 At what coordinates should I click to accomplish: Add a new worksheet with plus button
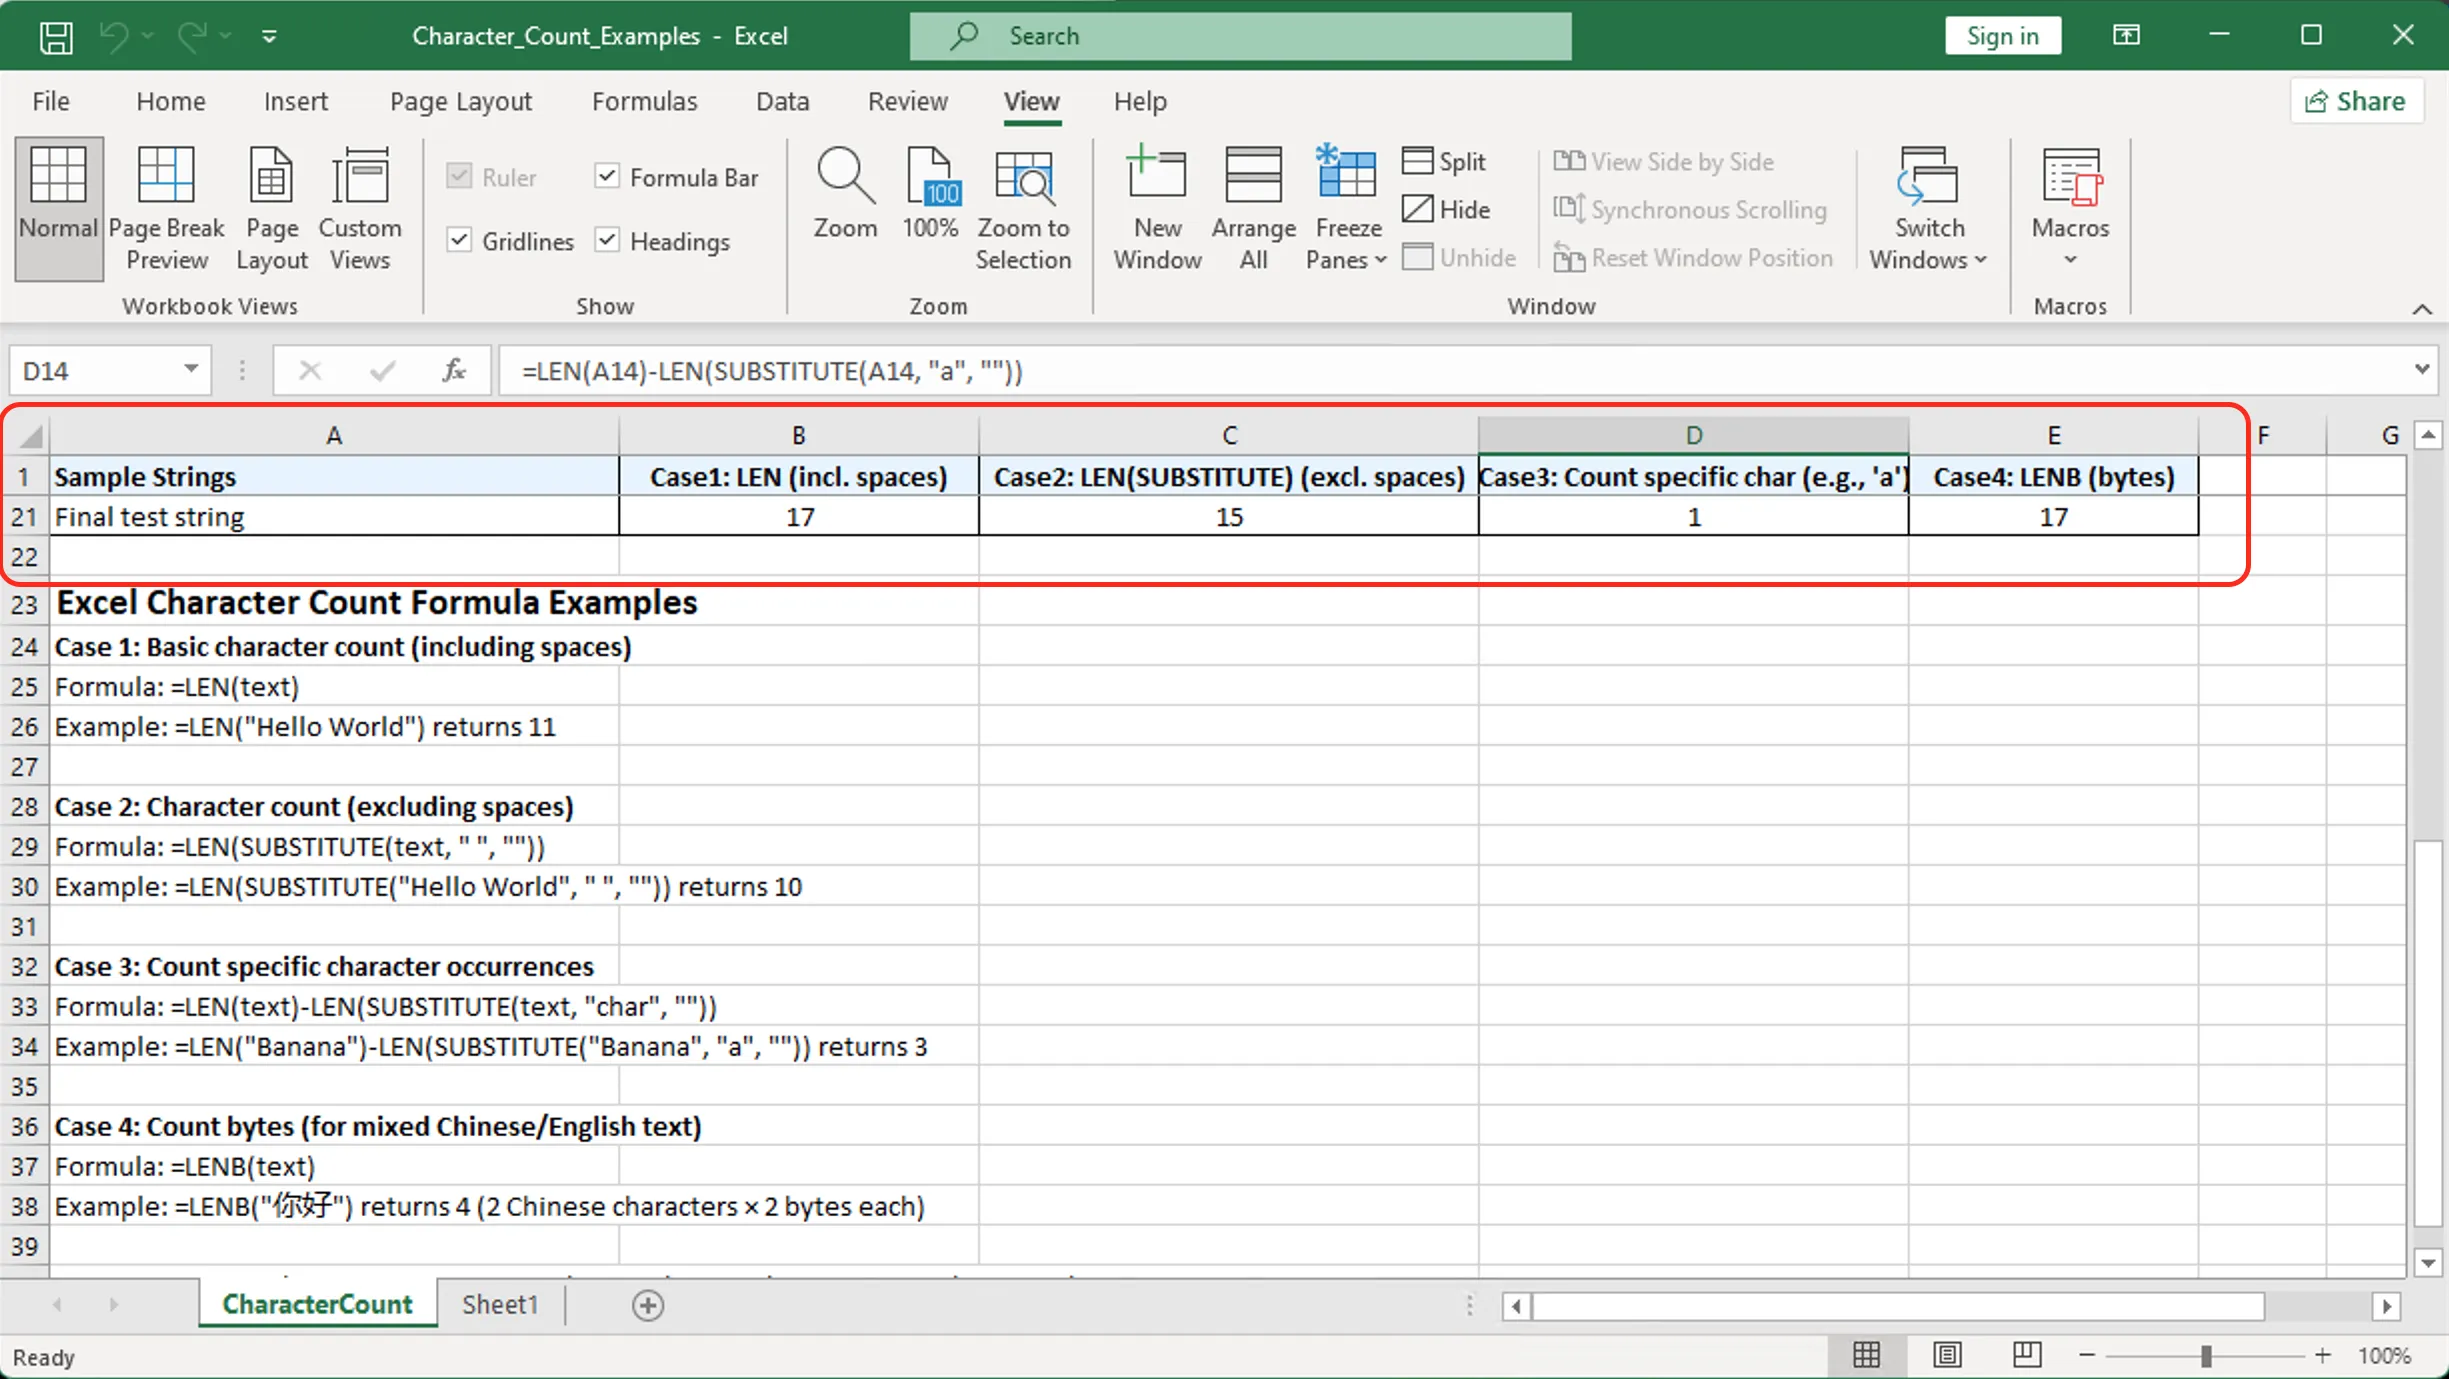(648, 1305)
